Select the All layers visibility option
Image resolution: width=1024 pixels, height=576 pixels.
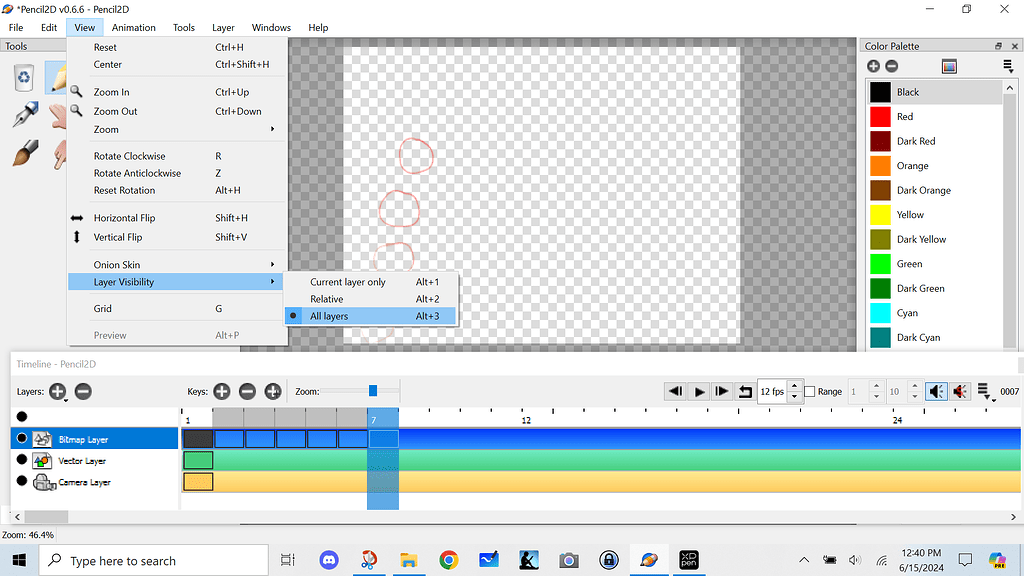point(370,316)
